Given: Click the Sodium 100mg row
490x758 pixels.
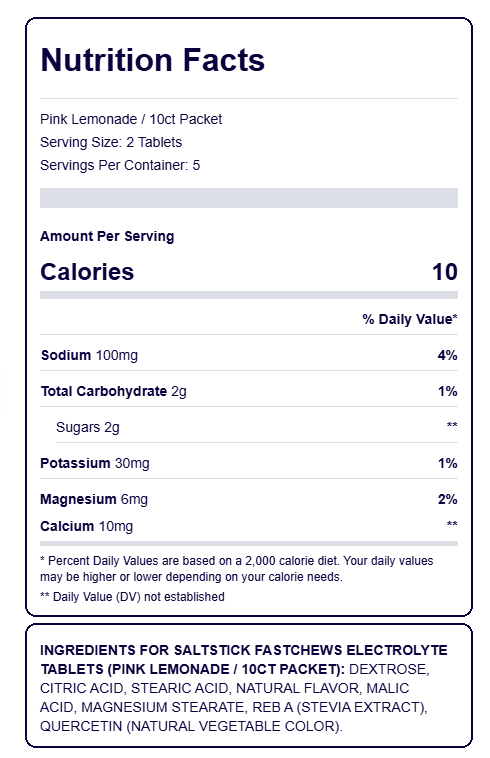Looking at the screenshot, I should [249, 355].
